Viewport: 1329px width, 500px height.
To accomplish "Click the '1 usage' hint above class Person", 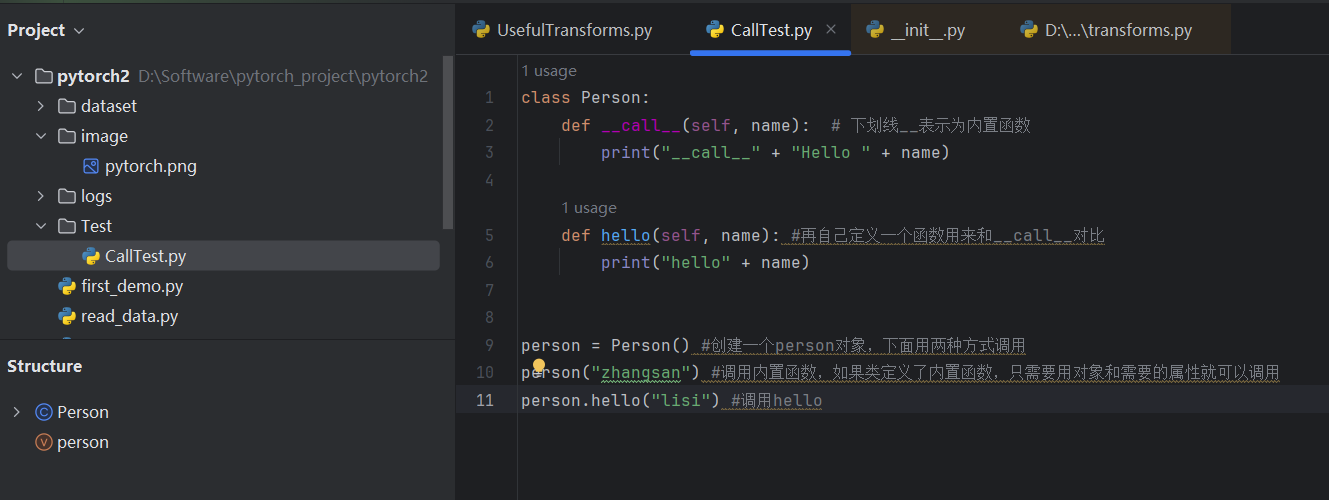I will click(x=549, y=71).
